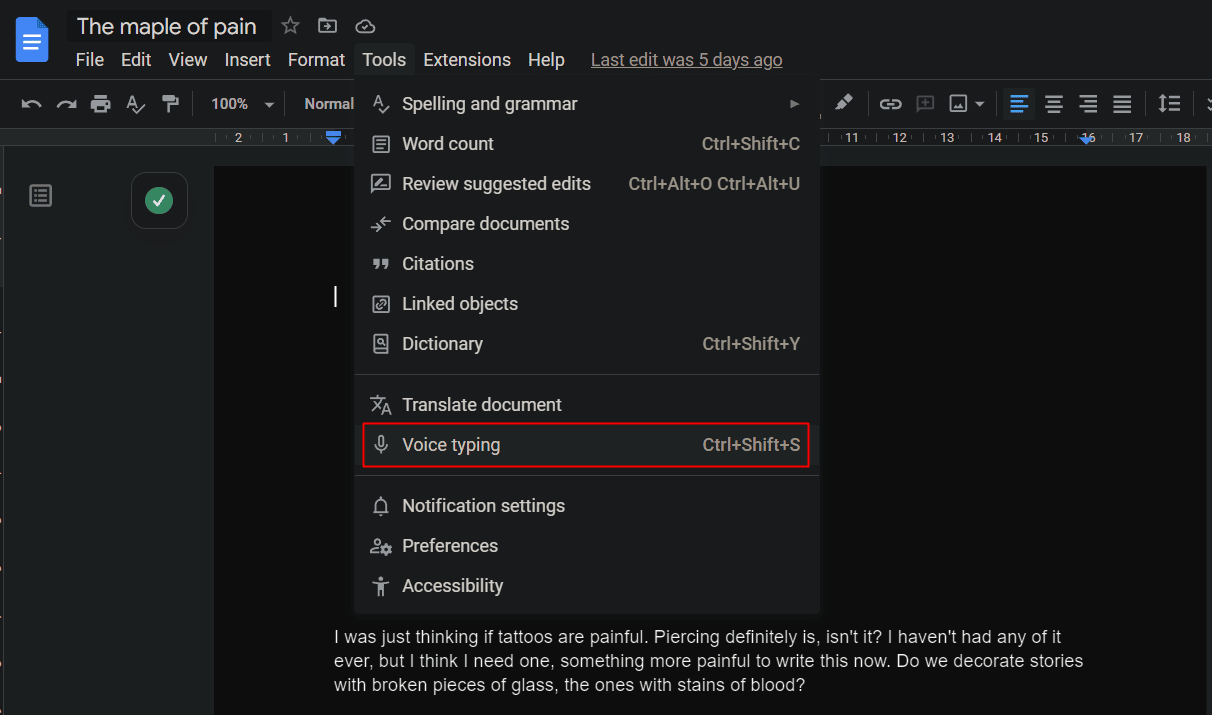Check the cloud save status icon
This screenshot has height=715, width=1212.
click(365, 26)
